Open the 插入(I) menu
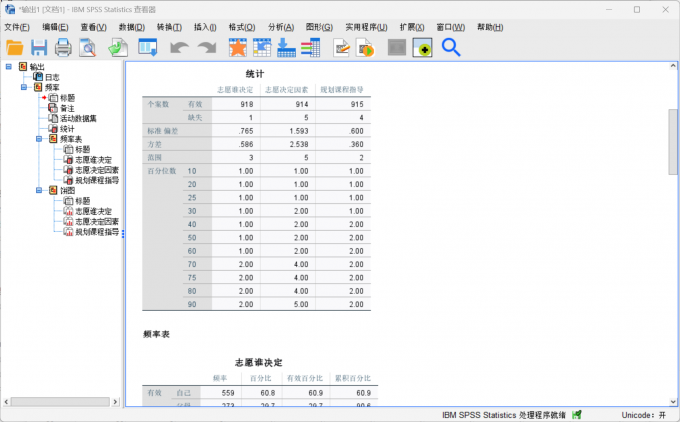Viewport: 680px width, 422px height. point(205,27)
